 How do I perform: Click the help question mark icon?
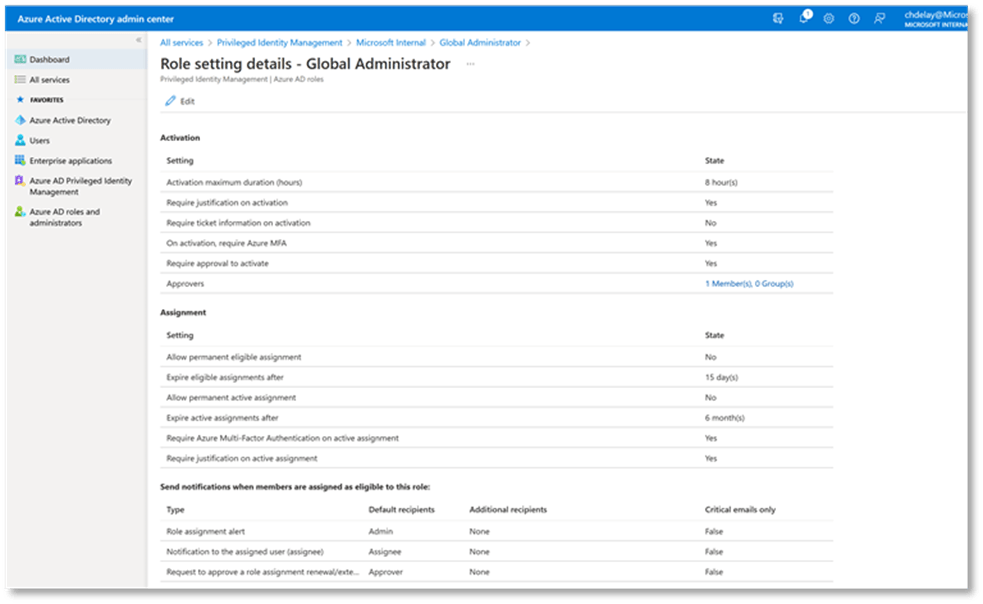pyautogui.click(x=854, y=18)
